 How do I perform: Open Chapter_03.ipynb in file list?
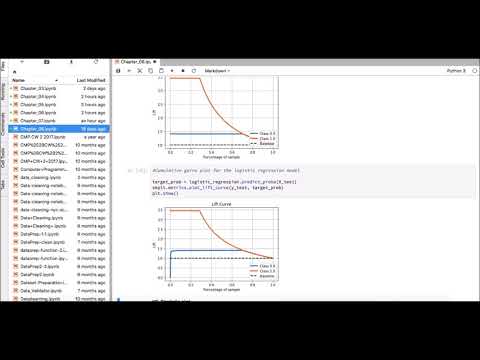click(59, 88)
